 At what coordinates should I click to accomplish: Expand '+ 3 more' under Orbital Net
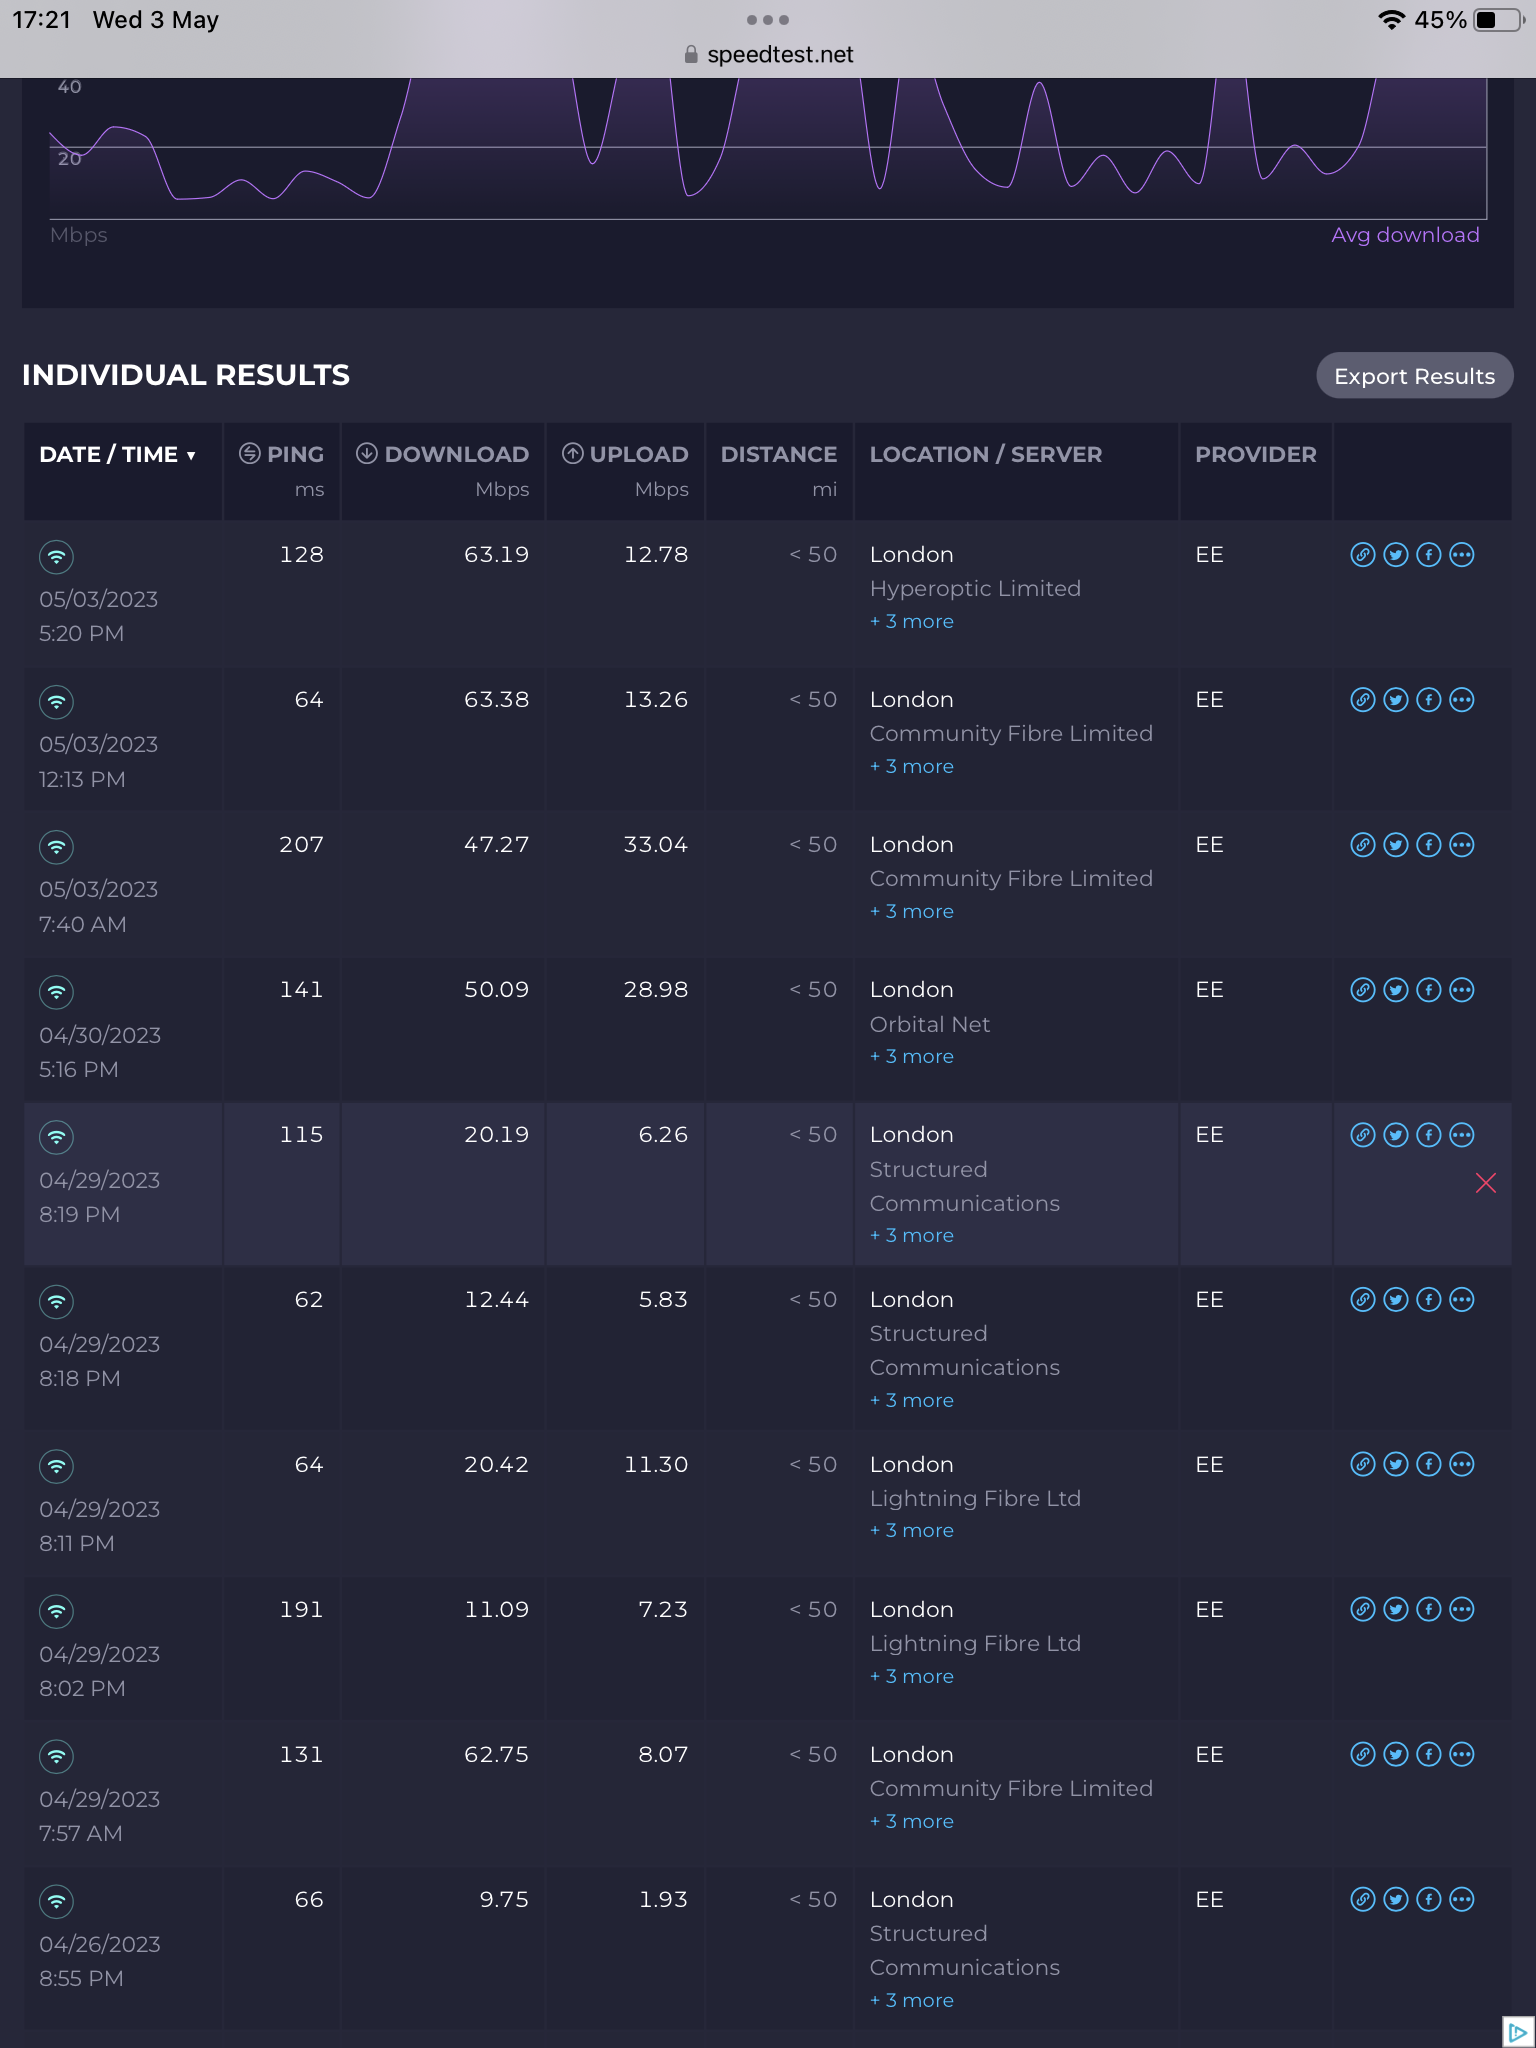click(x=912, y=1056)
